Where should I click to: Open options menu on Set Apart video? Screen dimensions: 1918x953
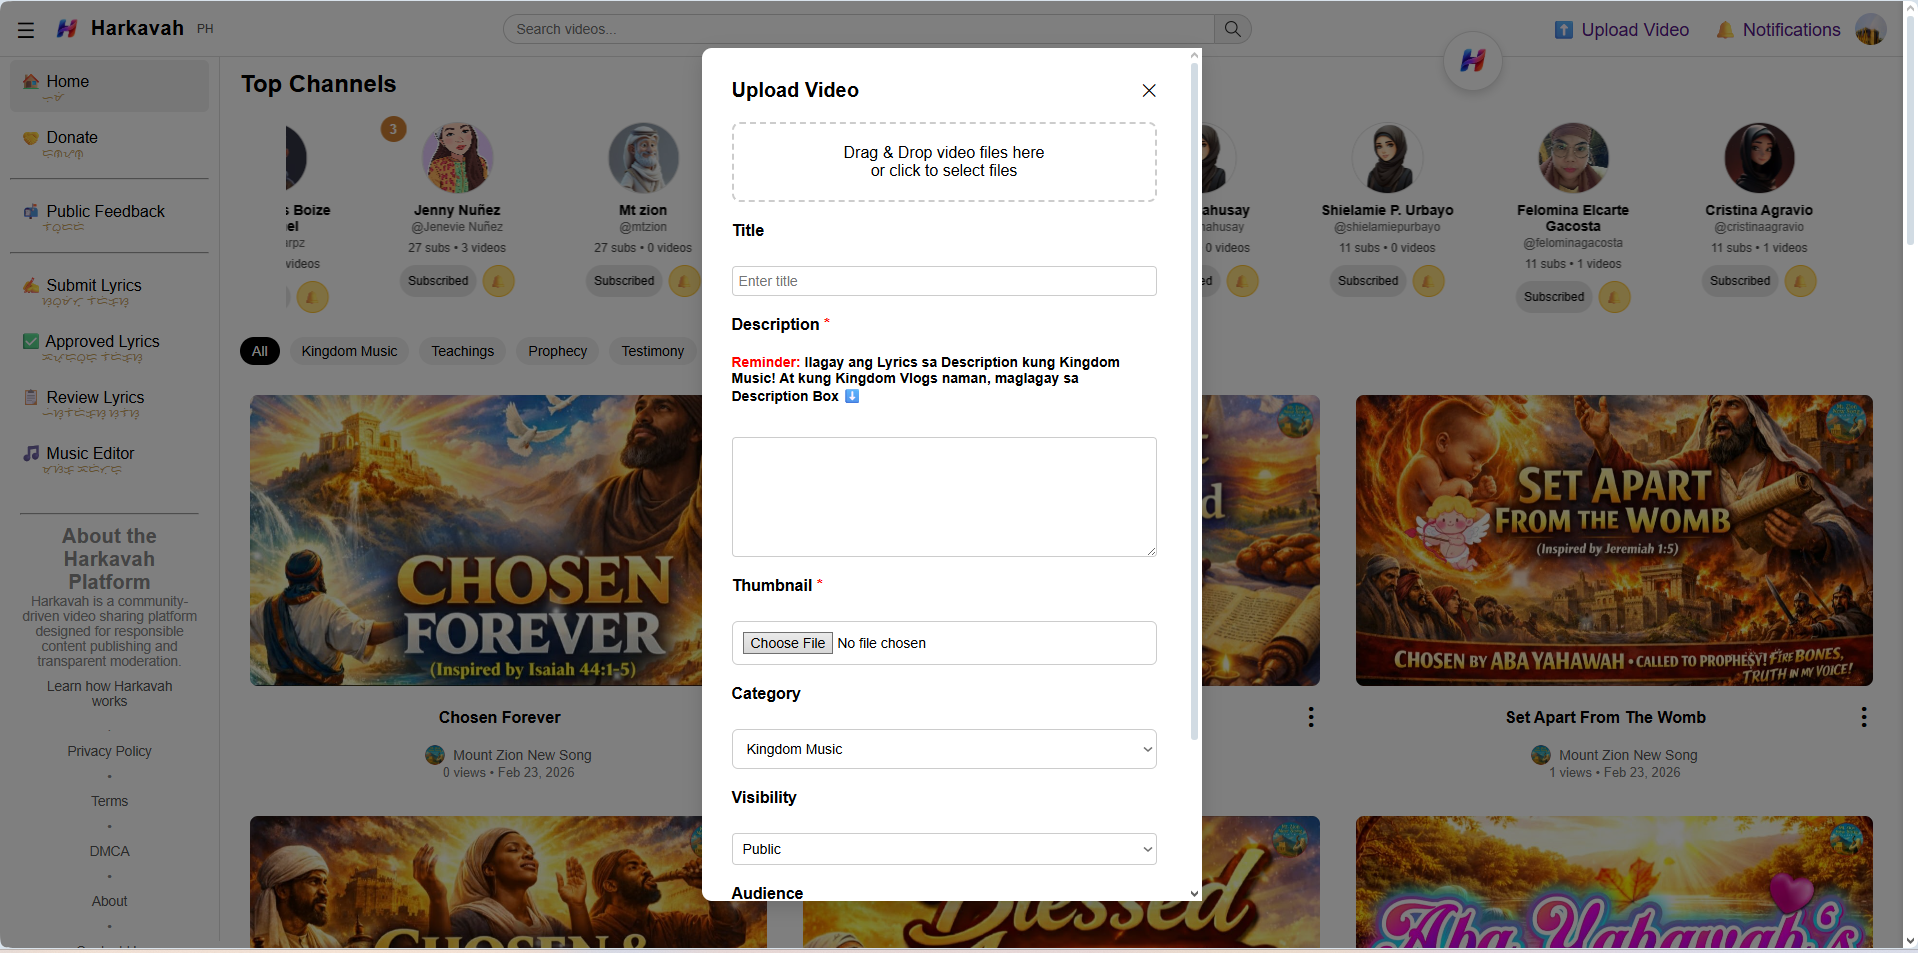1862,717
